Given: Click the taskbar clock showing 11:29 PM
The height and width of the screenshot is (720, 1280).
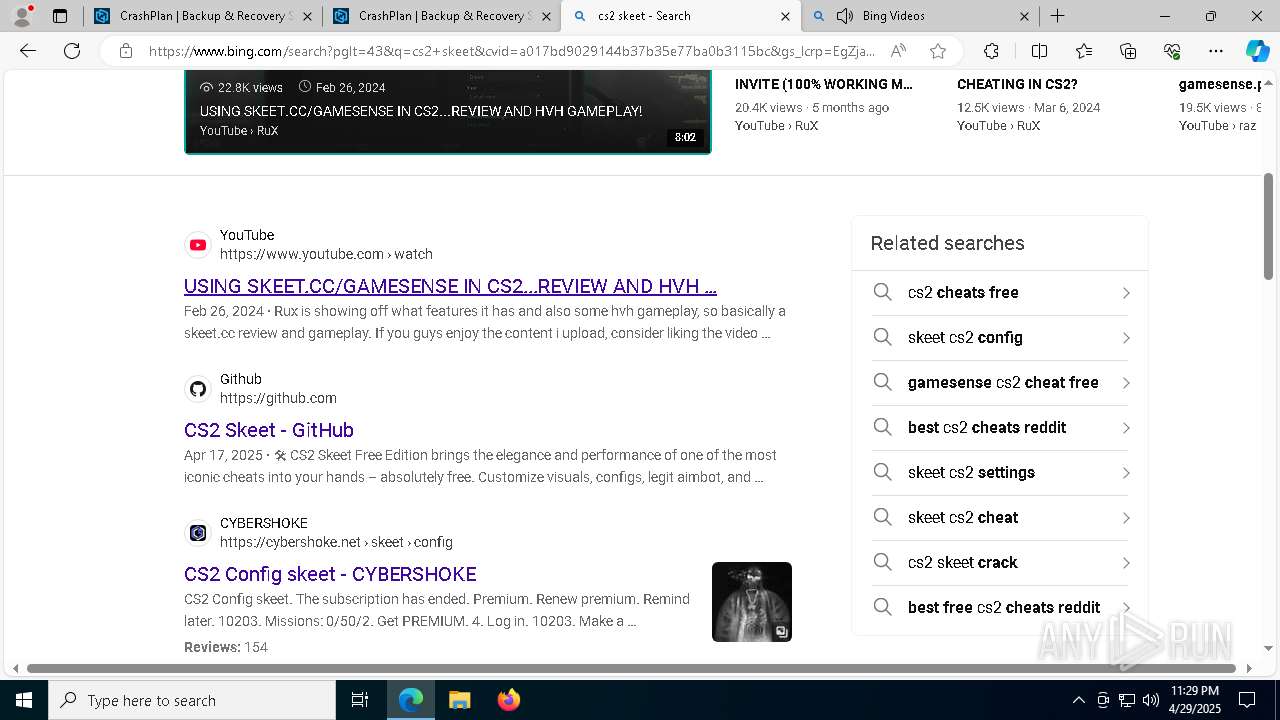Looking at the screenshot, I should click(x=1194, y=700).
